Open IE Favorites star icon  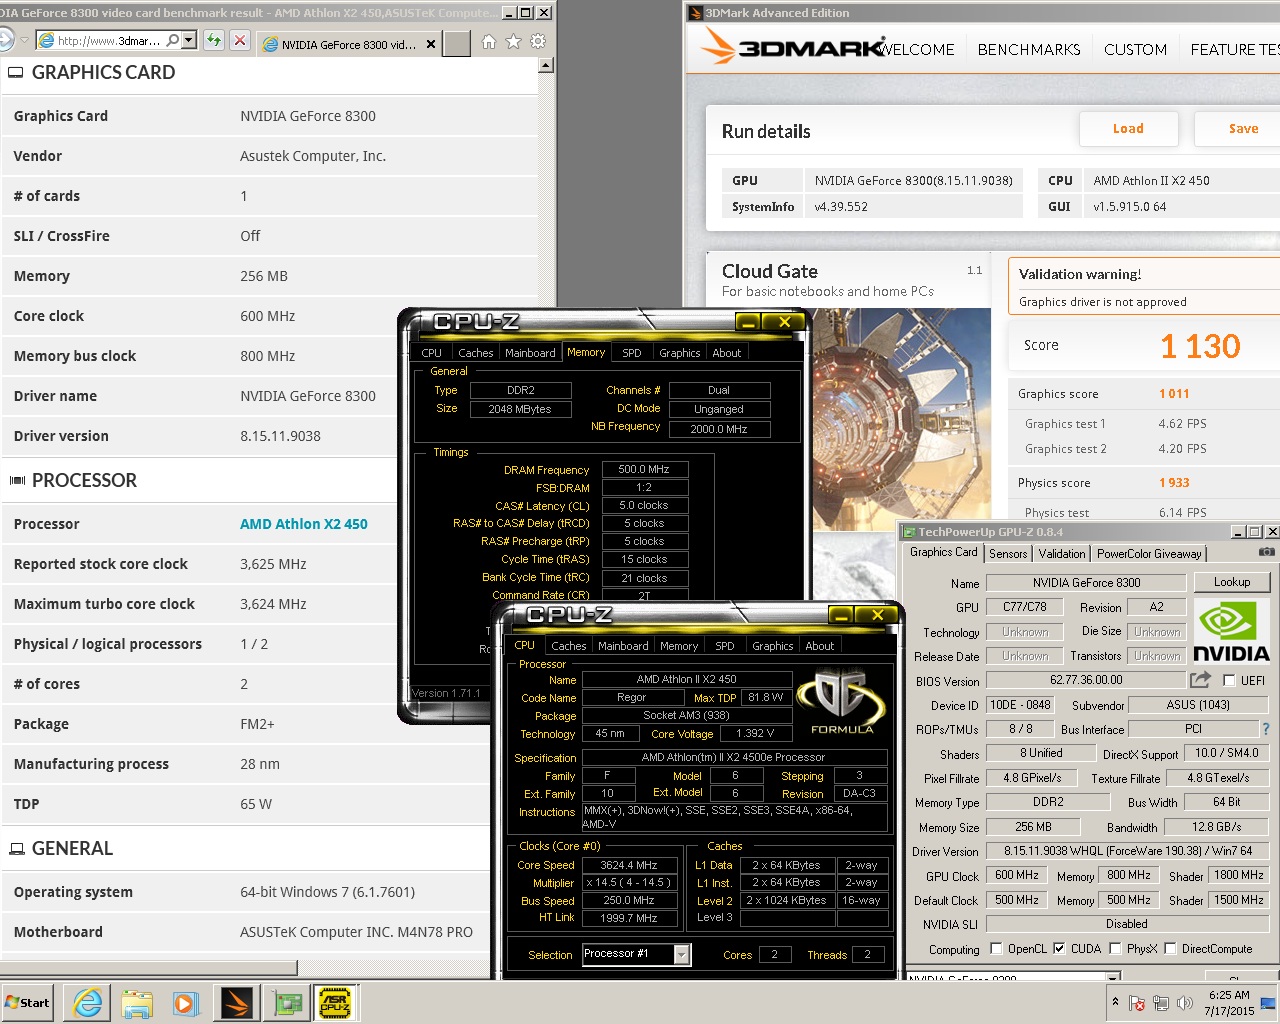pos(513,42)
